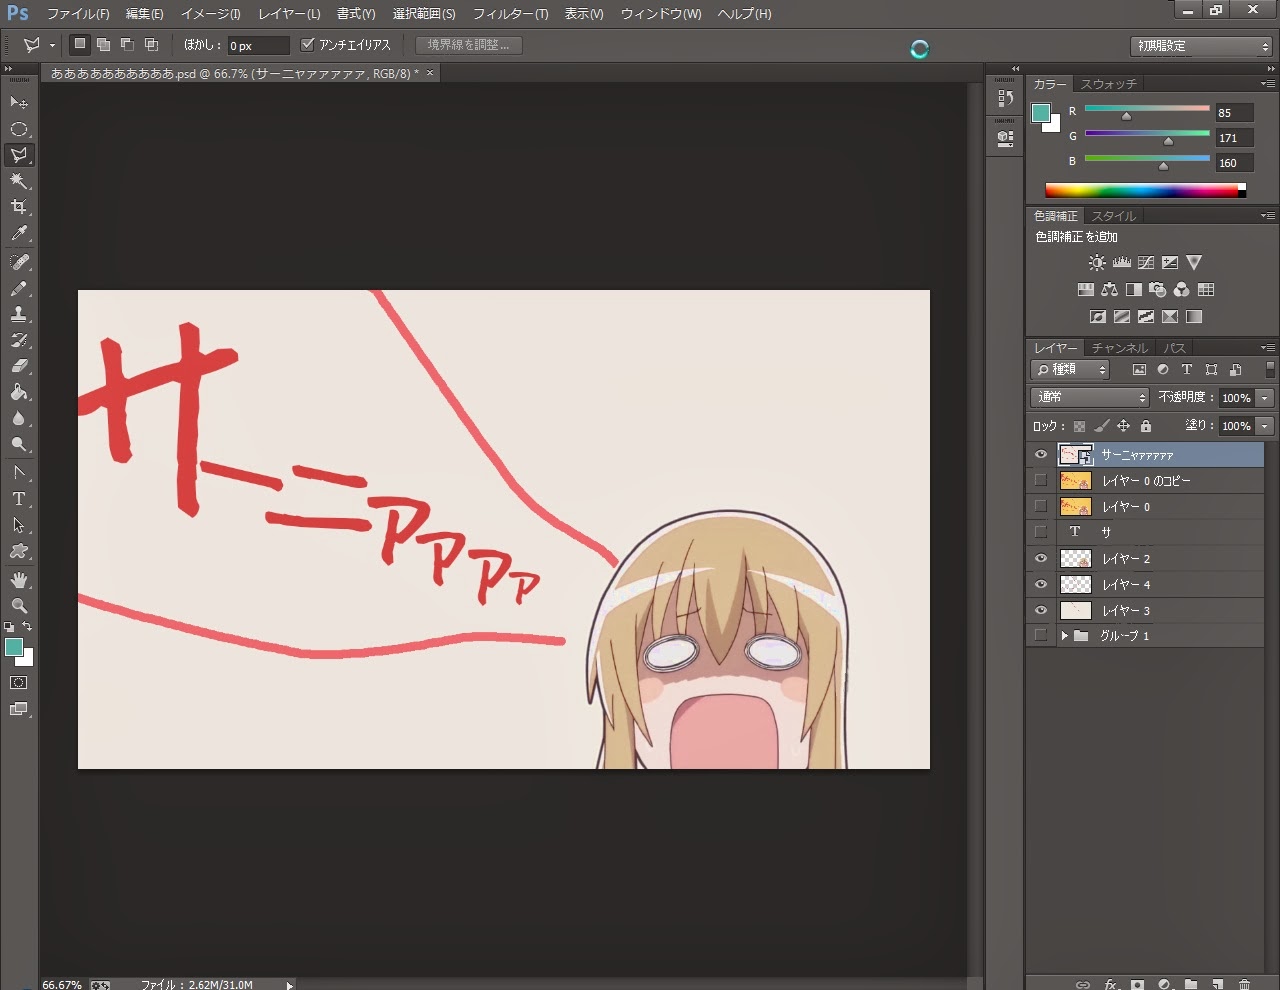
Task: Select the Crop tool
Action: click(x=19, y=206)
